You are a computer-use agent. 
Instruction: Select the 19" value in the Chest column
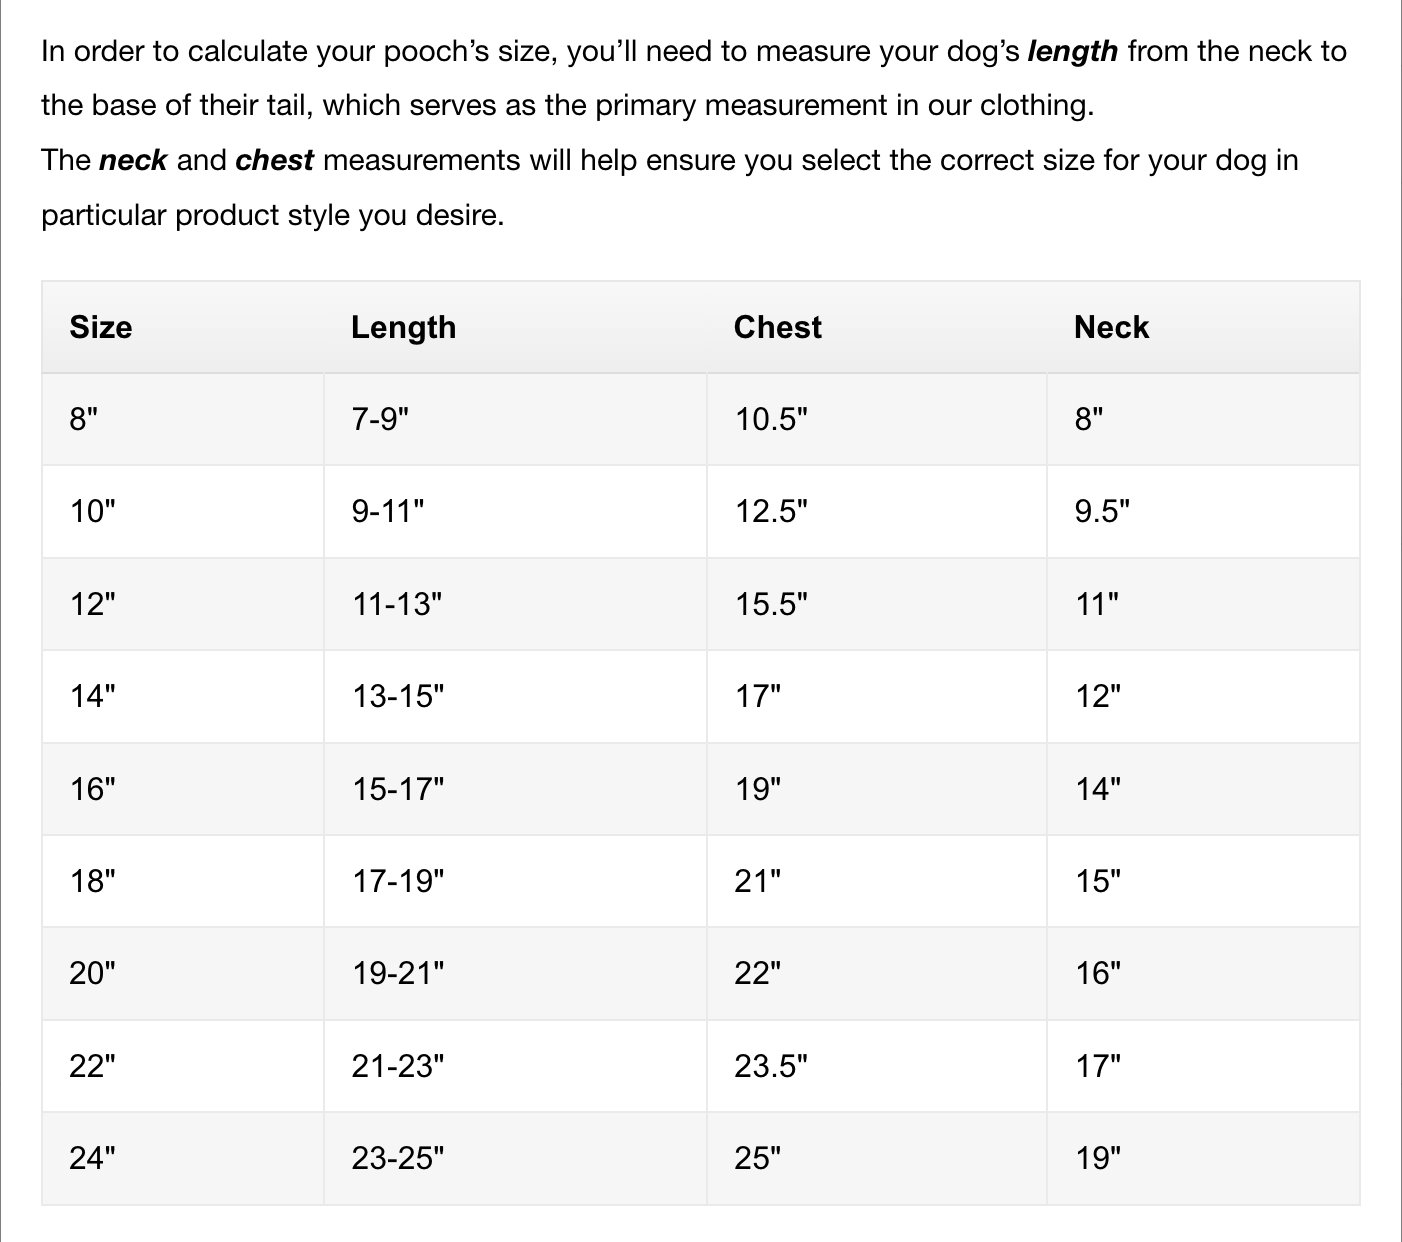pos(757,789)
